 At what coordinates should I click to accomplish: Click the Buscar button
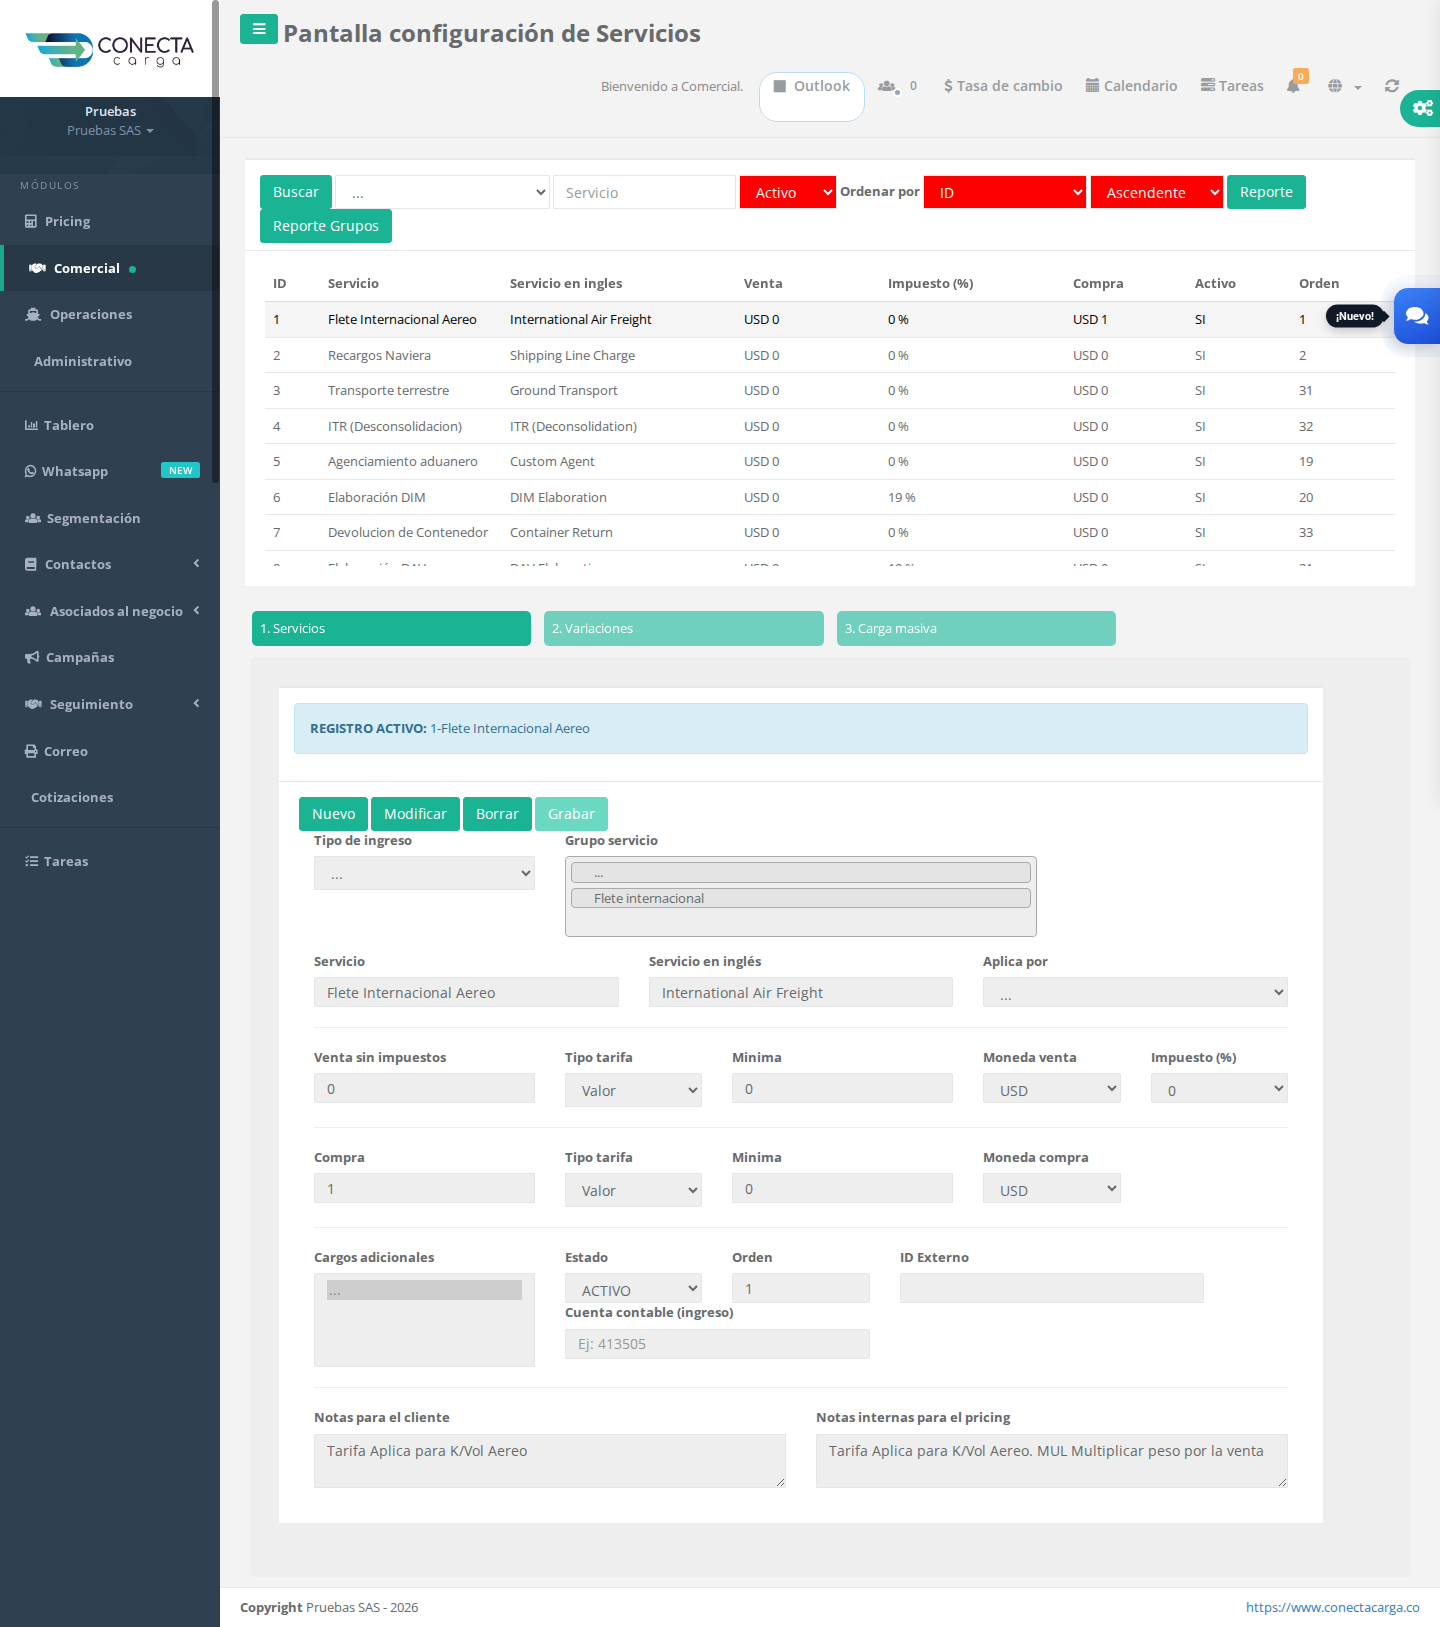(x=296, y=192)
